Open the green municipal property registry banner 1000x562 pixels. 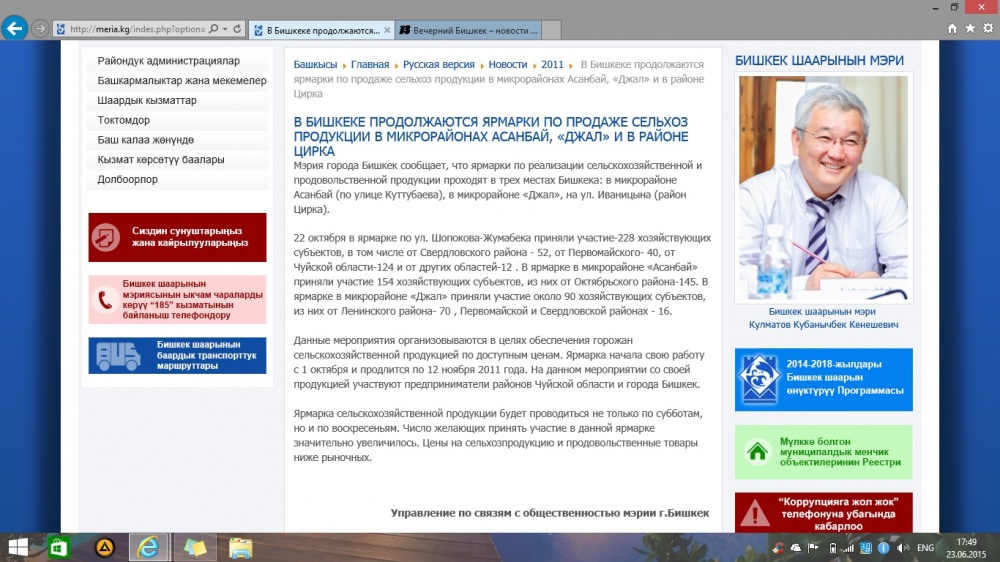tap(823, 452)
